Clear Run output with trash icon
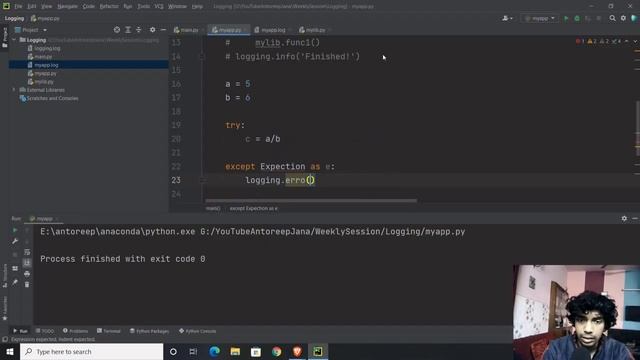 [x=27, y=284]
